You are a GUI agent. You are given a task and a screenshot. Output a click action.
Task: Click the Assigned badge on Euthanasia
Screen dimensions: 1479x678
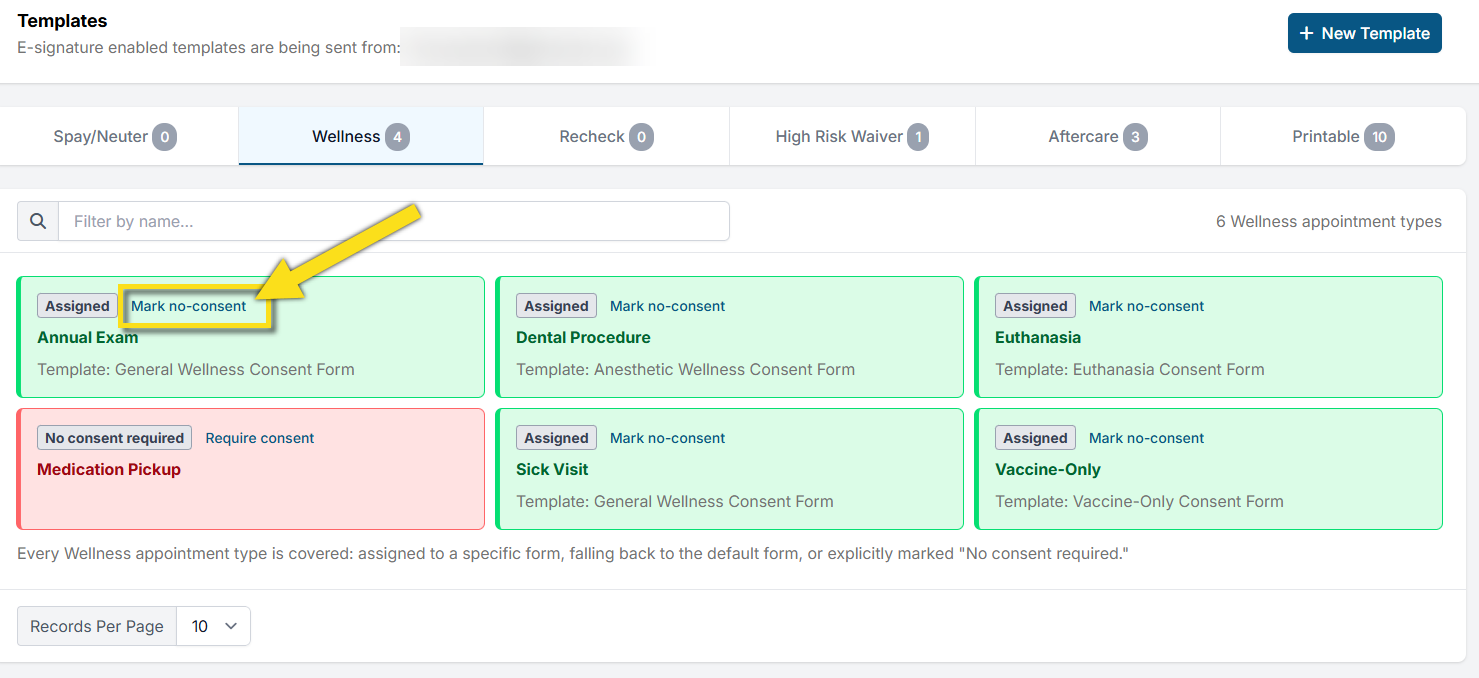[x=1035, y=306]
